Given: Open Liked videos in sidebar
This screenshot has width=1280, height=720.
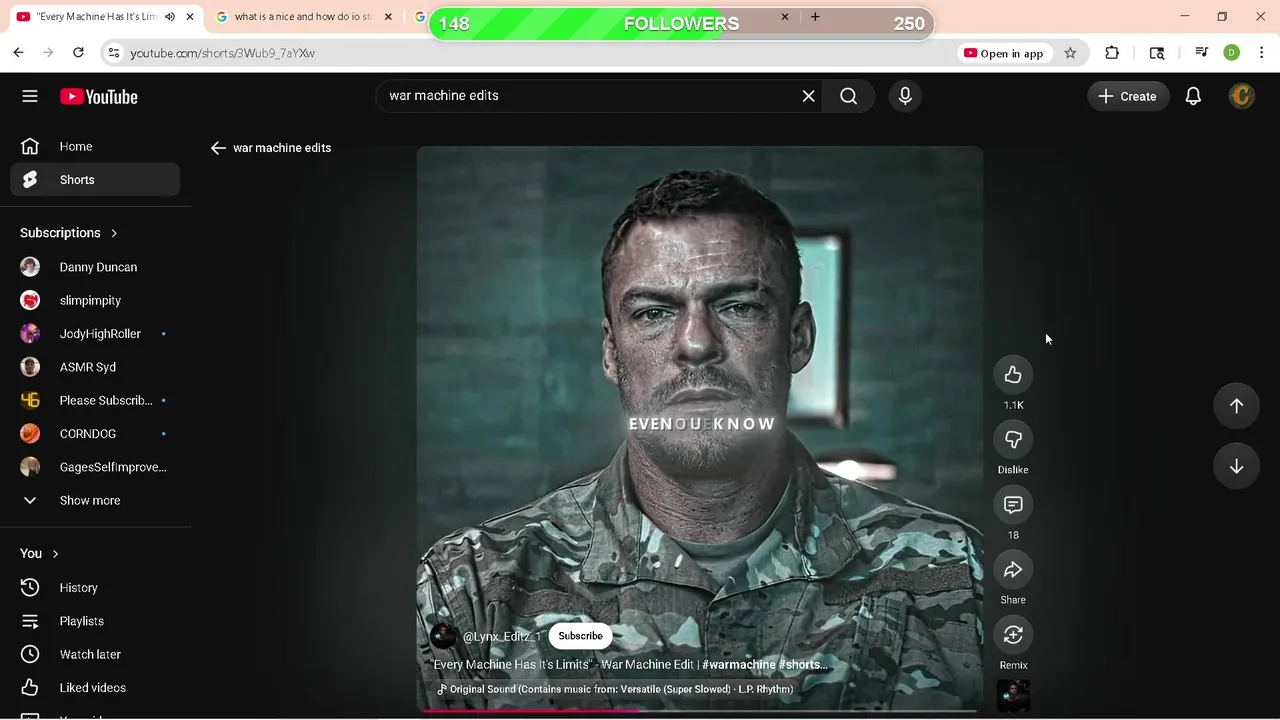Looking at the screenshot, I should point(95,688).
